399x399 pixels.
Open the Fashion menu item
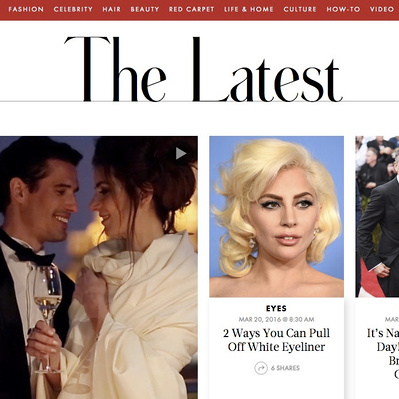click(26, 9)
